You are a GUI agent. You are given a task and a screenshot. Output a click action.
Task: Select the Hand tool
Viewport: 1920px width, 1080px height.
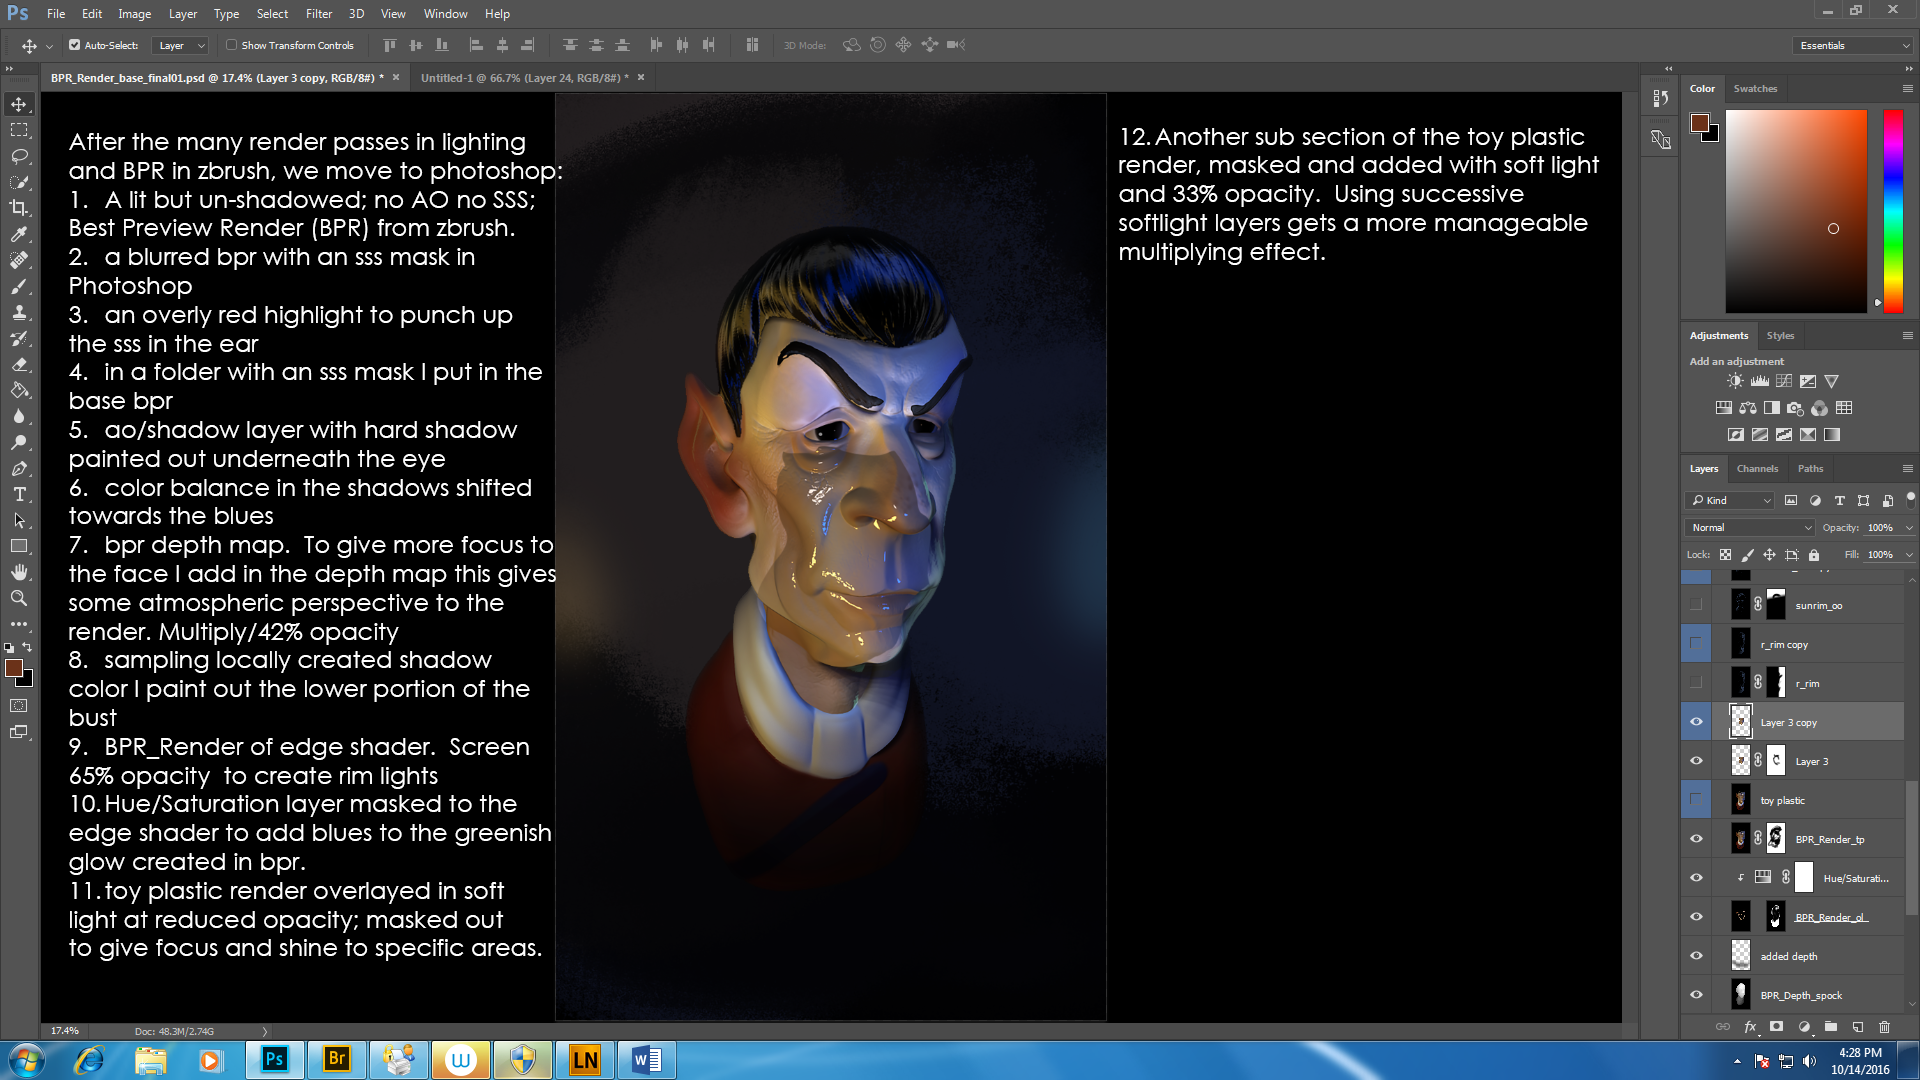[x=19, y=572]
